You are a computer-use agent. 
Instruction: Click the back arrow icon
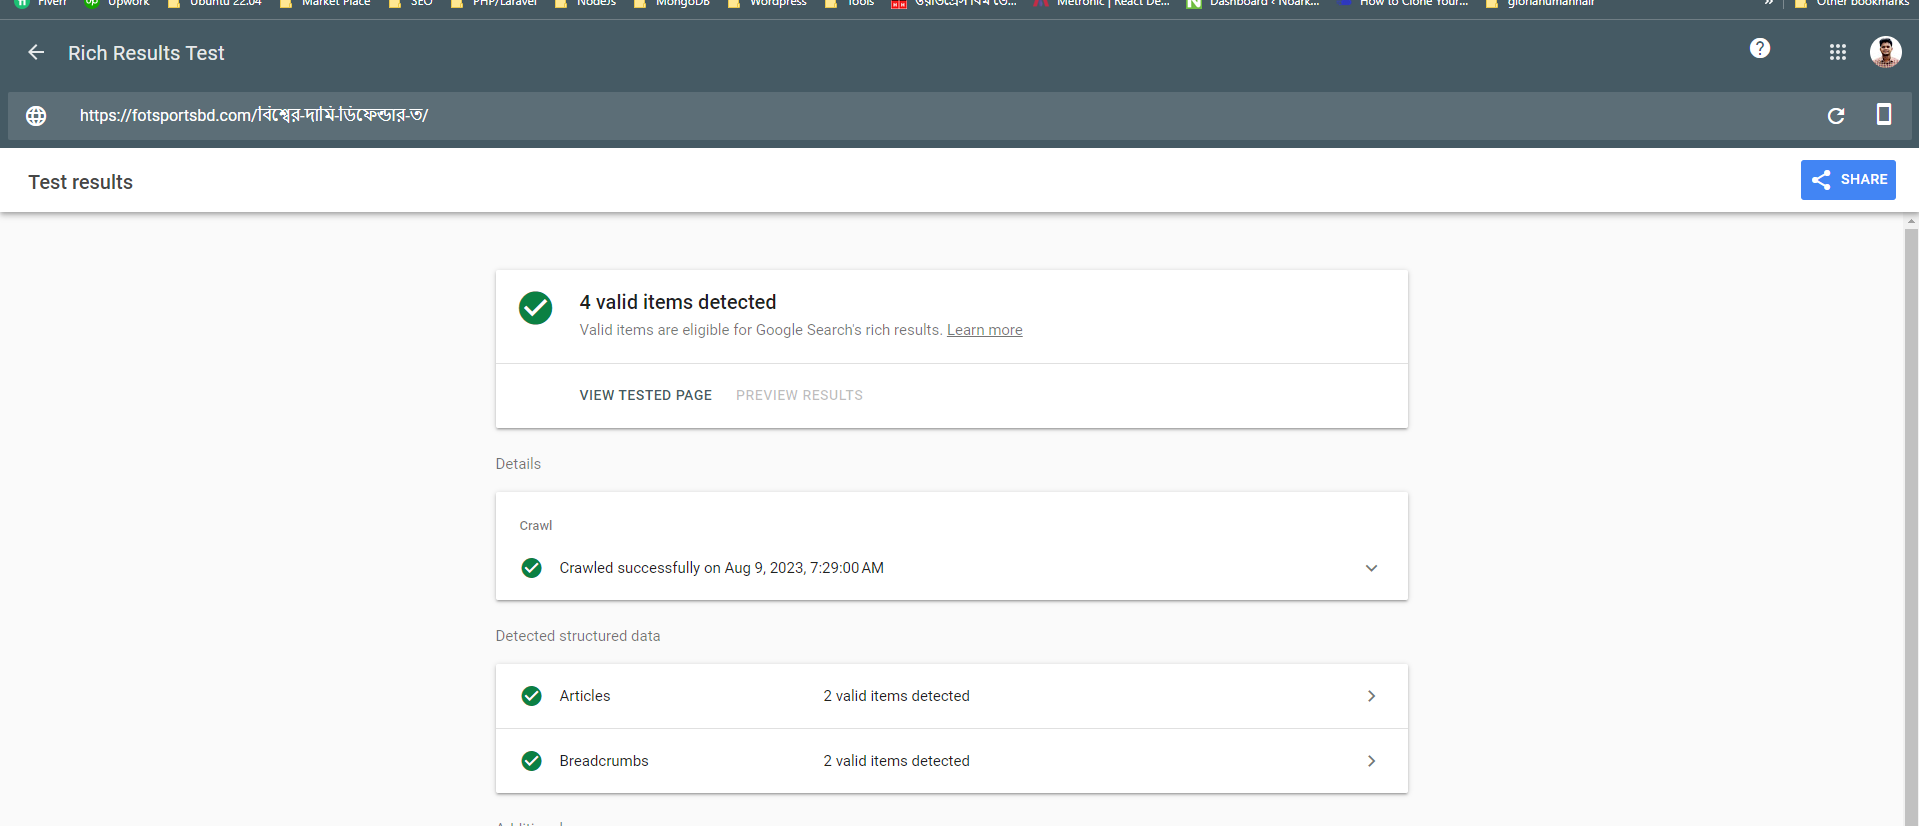pyautogui.click(x=36, y=52)
